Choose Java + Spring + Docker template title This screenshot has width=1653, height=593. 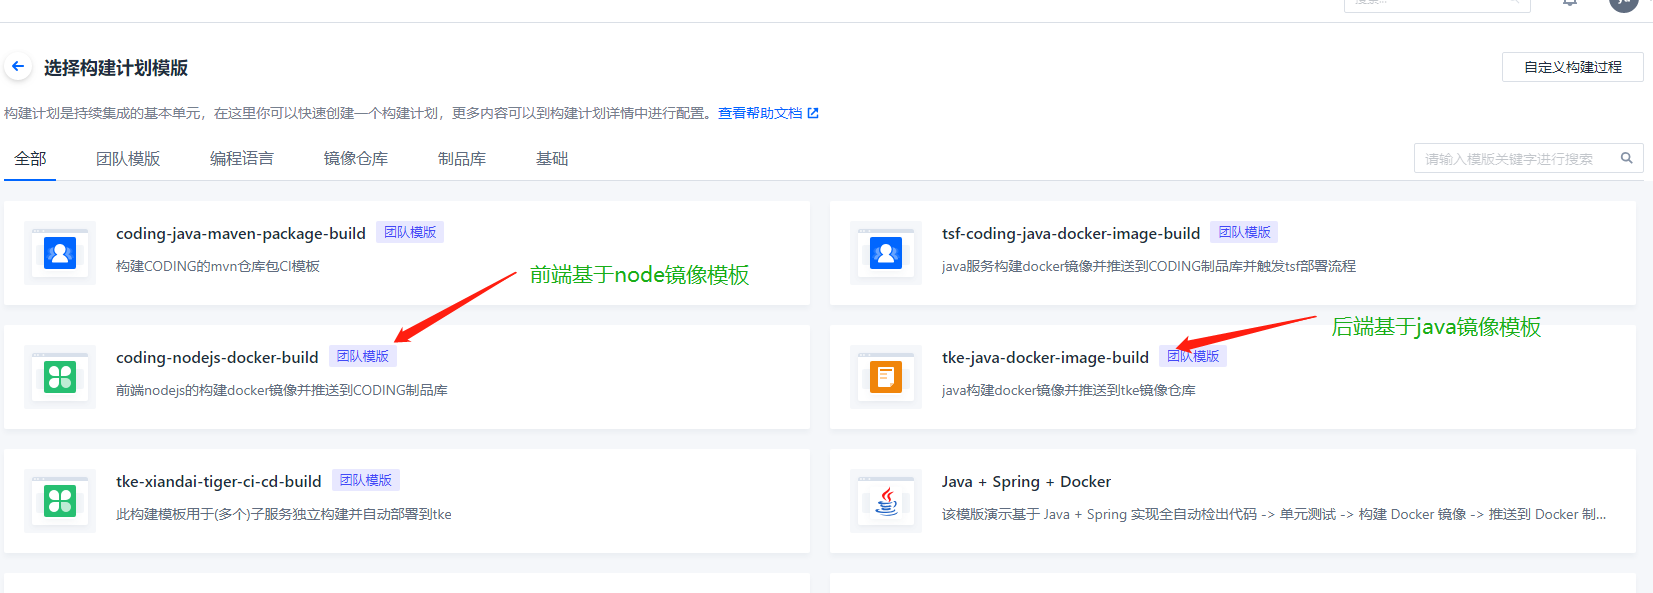coord(1026,481)
